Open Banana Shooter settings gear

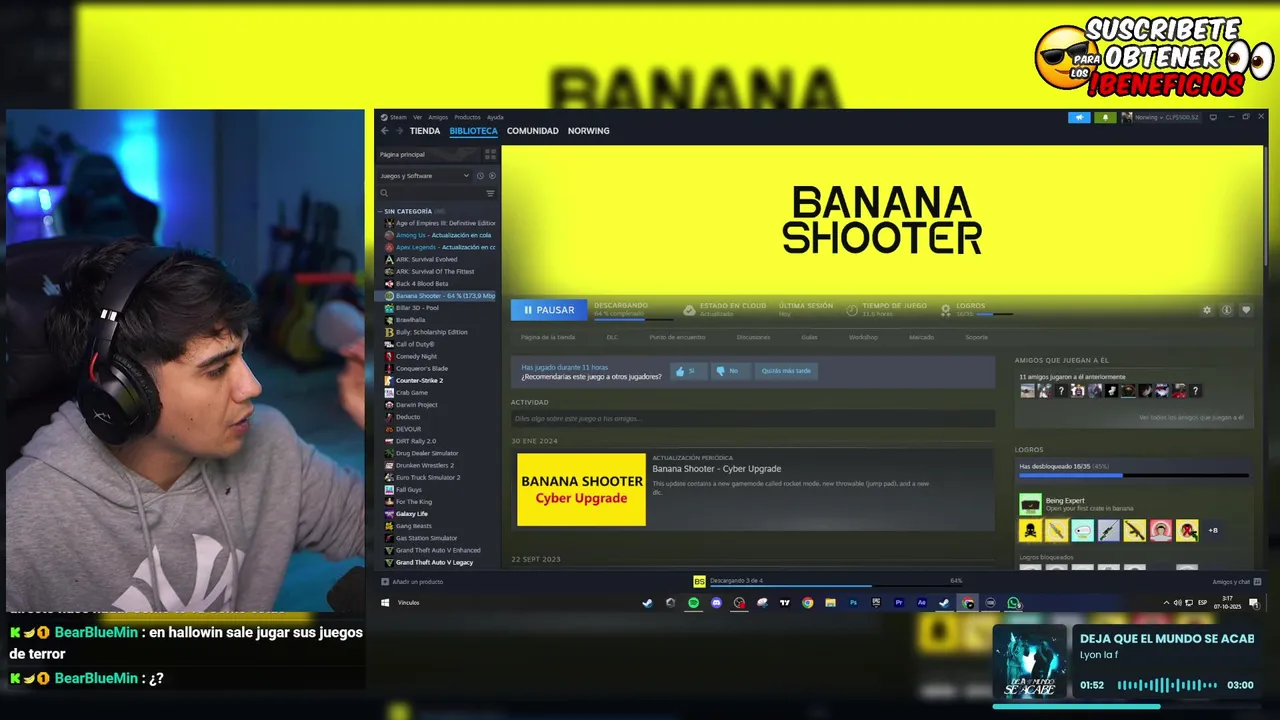1207,310
